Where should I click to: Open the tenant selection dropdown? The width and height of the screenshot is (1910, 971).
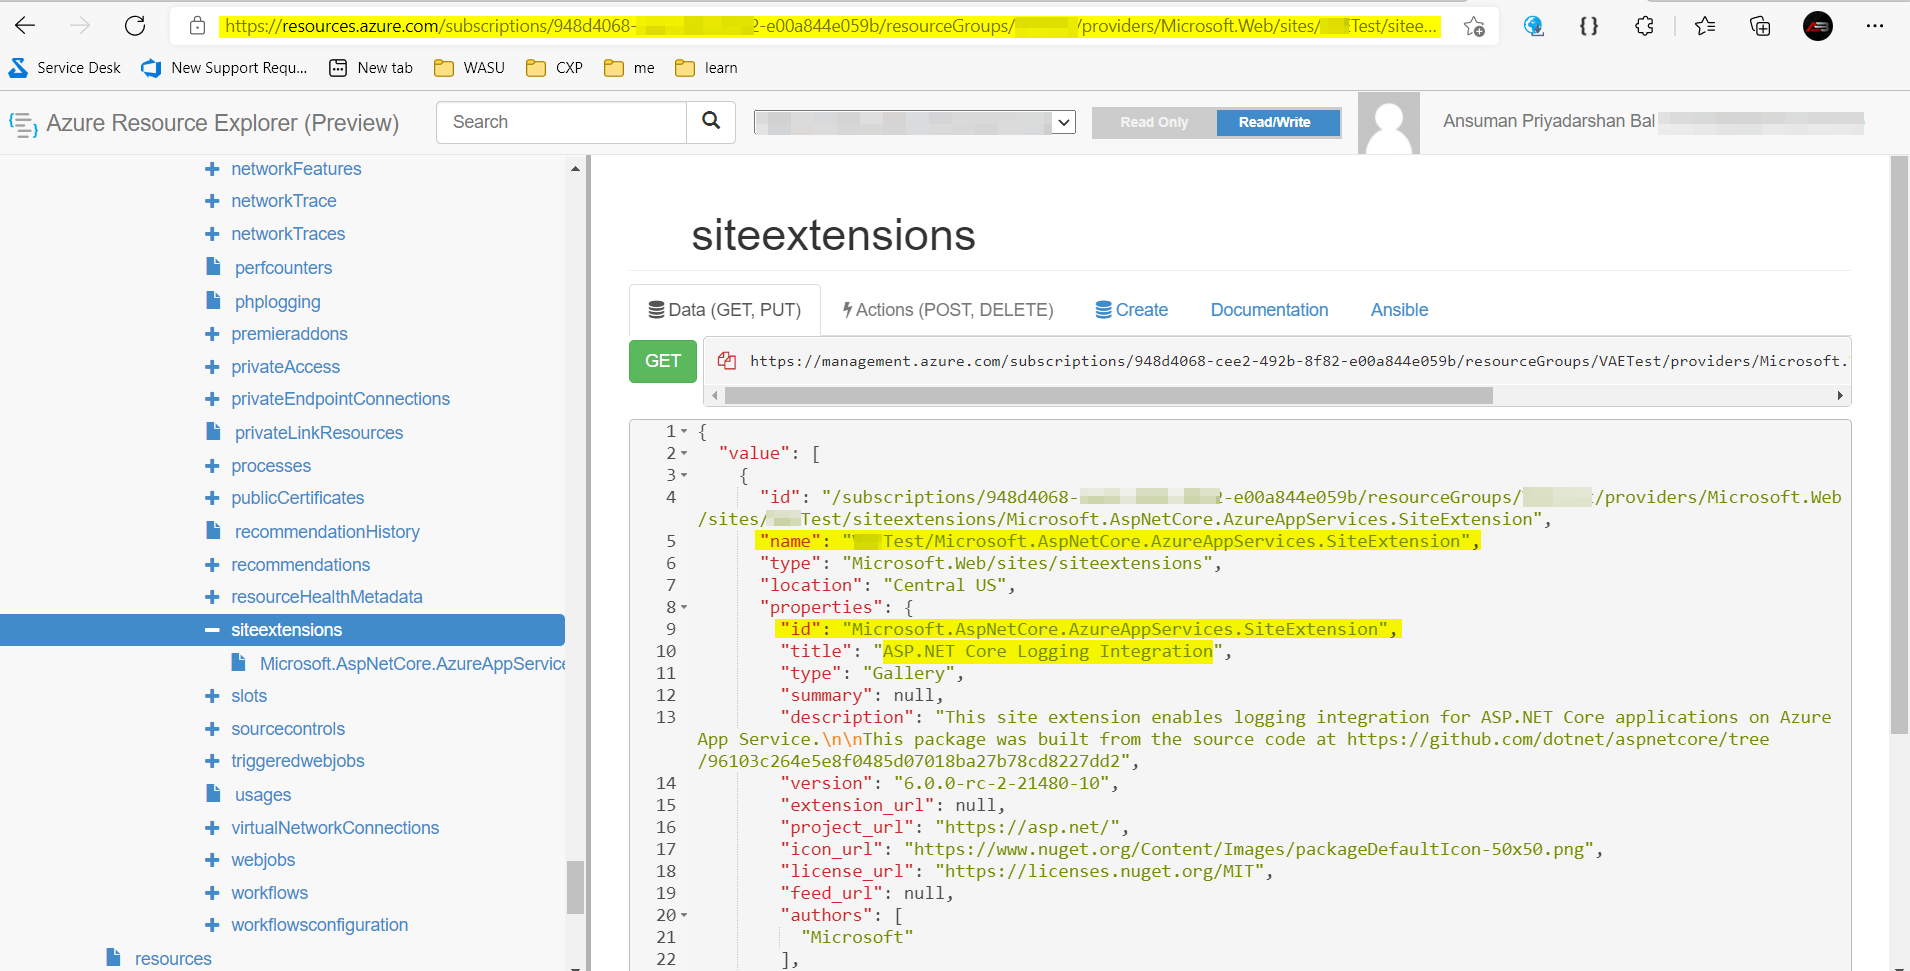click(x=914, y=122)
